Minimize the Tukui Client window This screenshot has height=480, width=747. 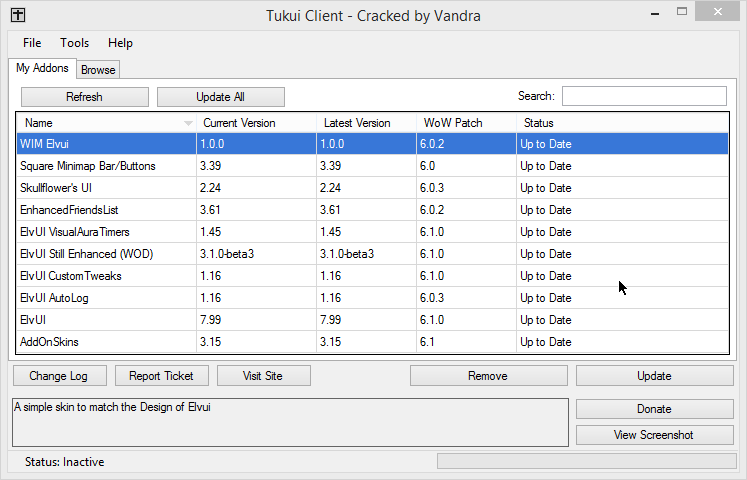click(x=655, y=13)
